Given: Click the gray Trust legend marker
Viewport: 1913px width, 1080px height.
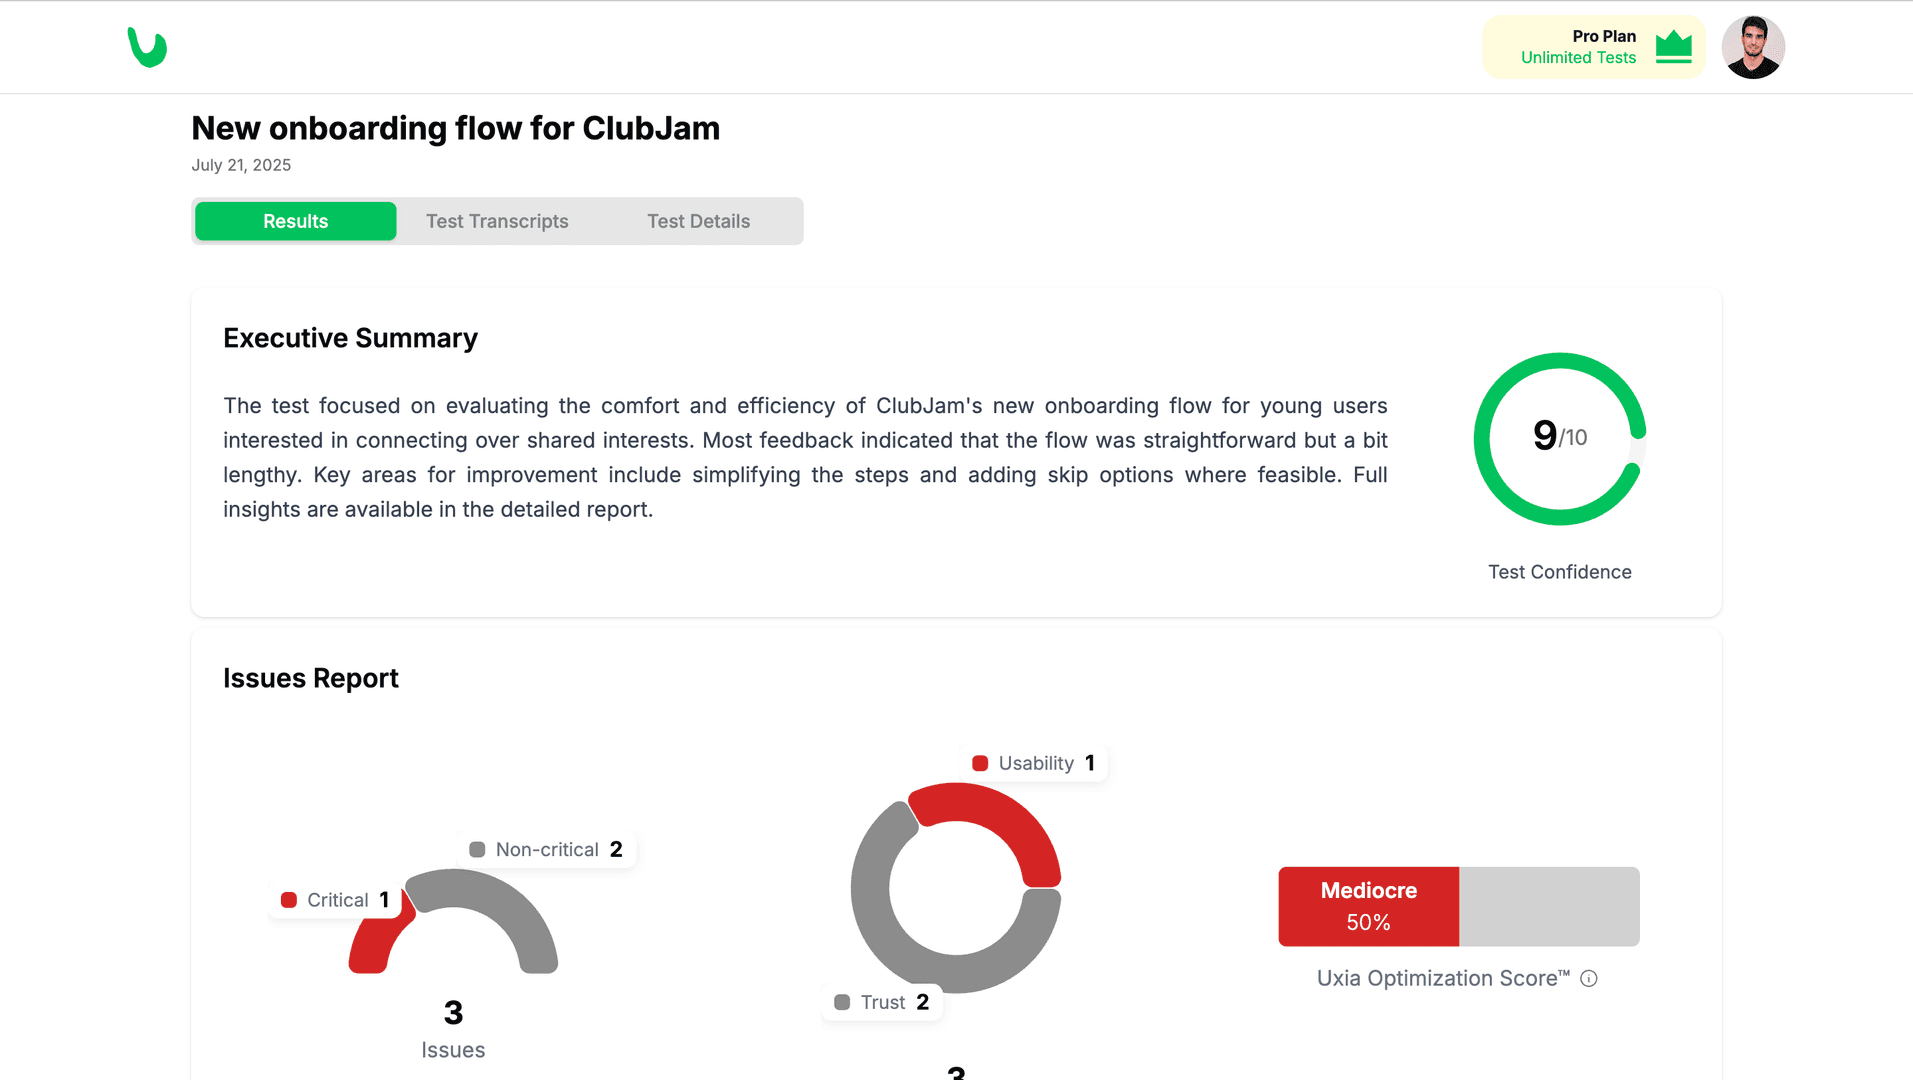Looking at the screenshot, I should pos(842,1002).
